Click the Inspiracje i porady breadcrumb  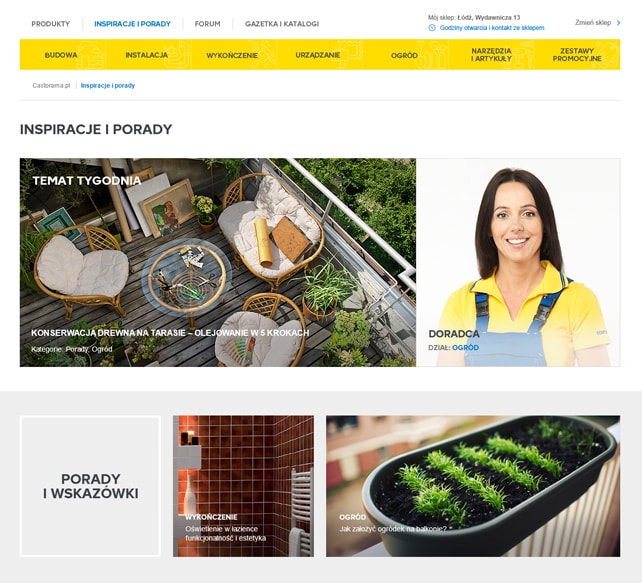point(108,86)
